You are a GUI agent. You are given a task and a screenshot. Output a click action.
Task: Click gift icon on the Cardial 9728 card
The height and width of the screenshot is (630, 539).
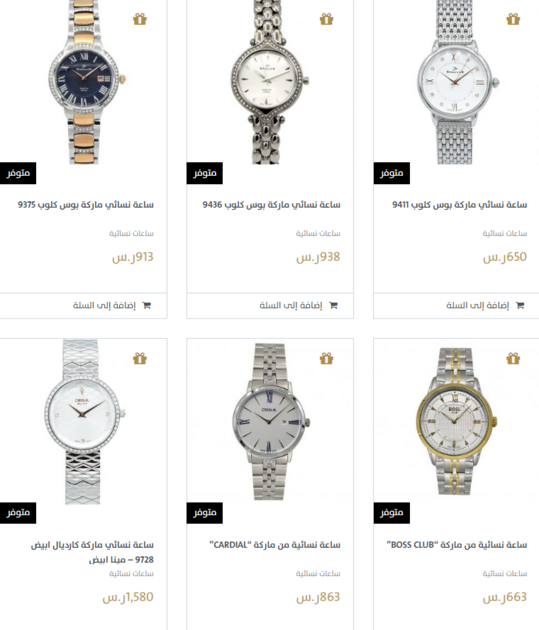pos(140,358)
